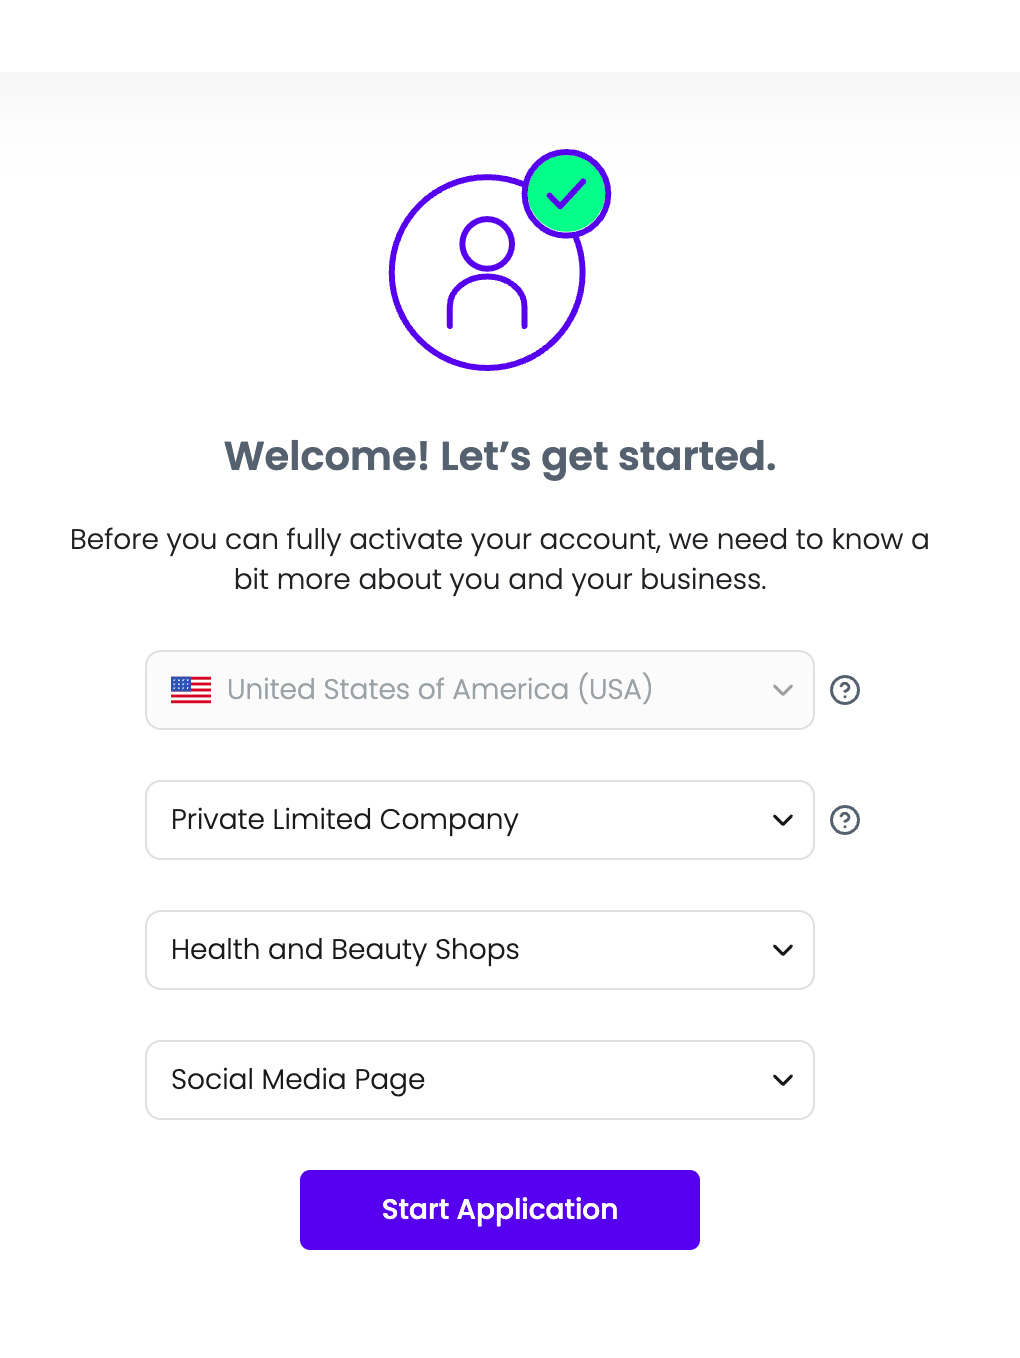Expand the Social Media Page dropdown
Viewport: 1020px width, 1358px height.
click(x=440, y=1080)
